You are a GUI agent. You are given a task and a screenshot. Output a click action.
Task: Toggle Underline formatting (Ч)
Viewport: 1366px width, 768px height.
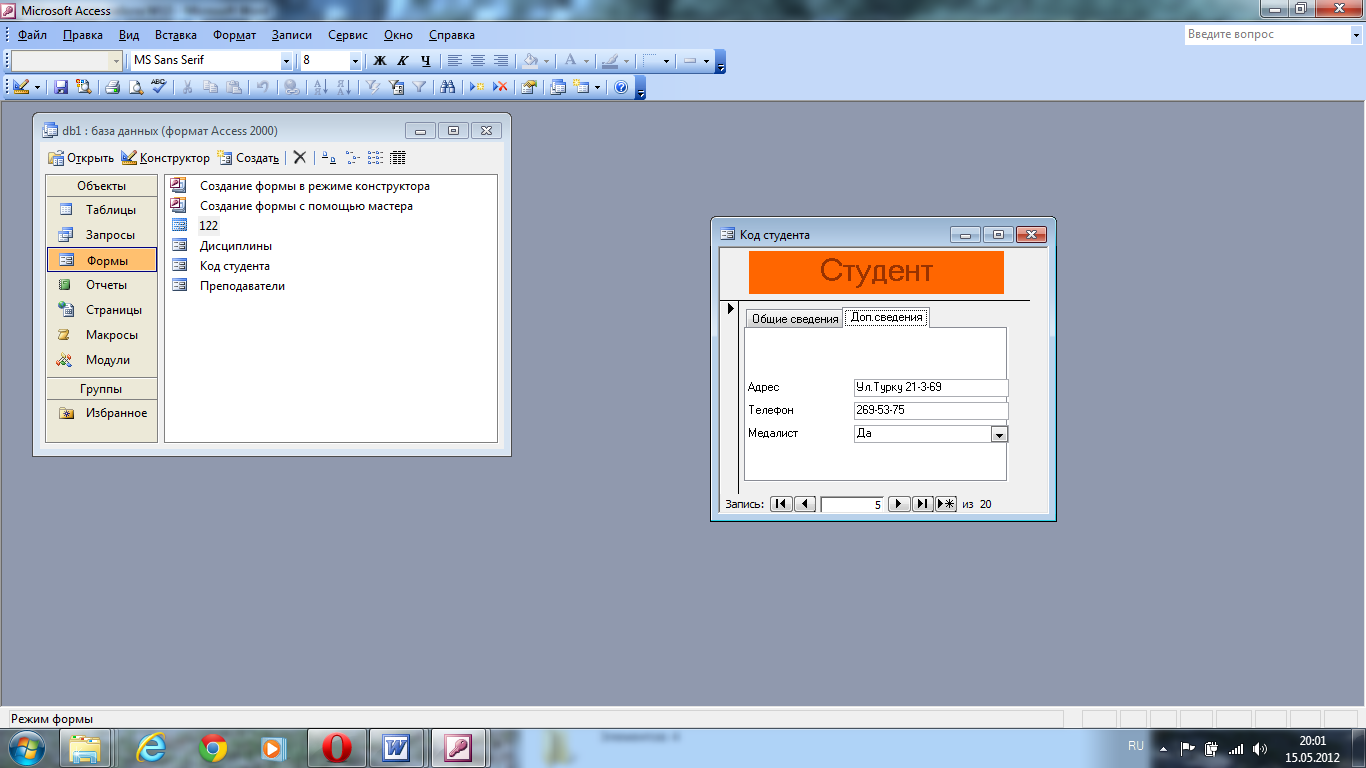[x=426, y=61]
